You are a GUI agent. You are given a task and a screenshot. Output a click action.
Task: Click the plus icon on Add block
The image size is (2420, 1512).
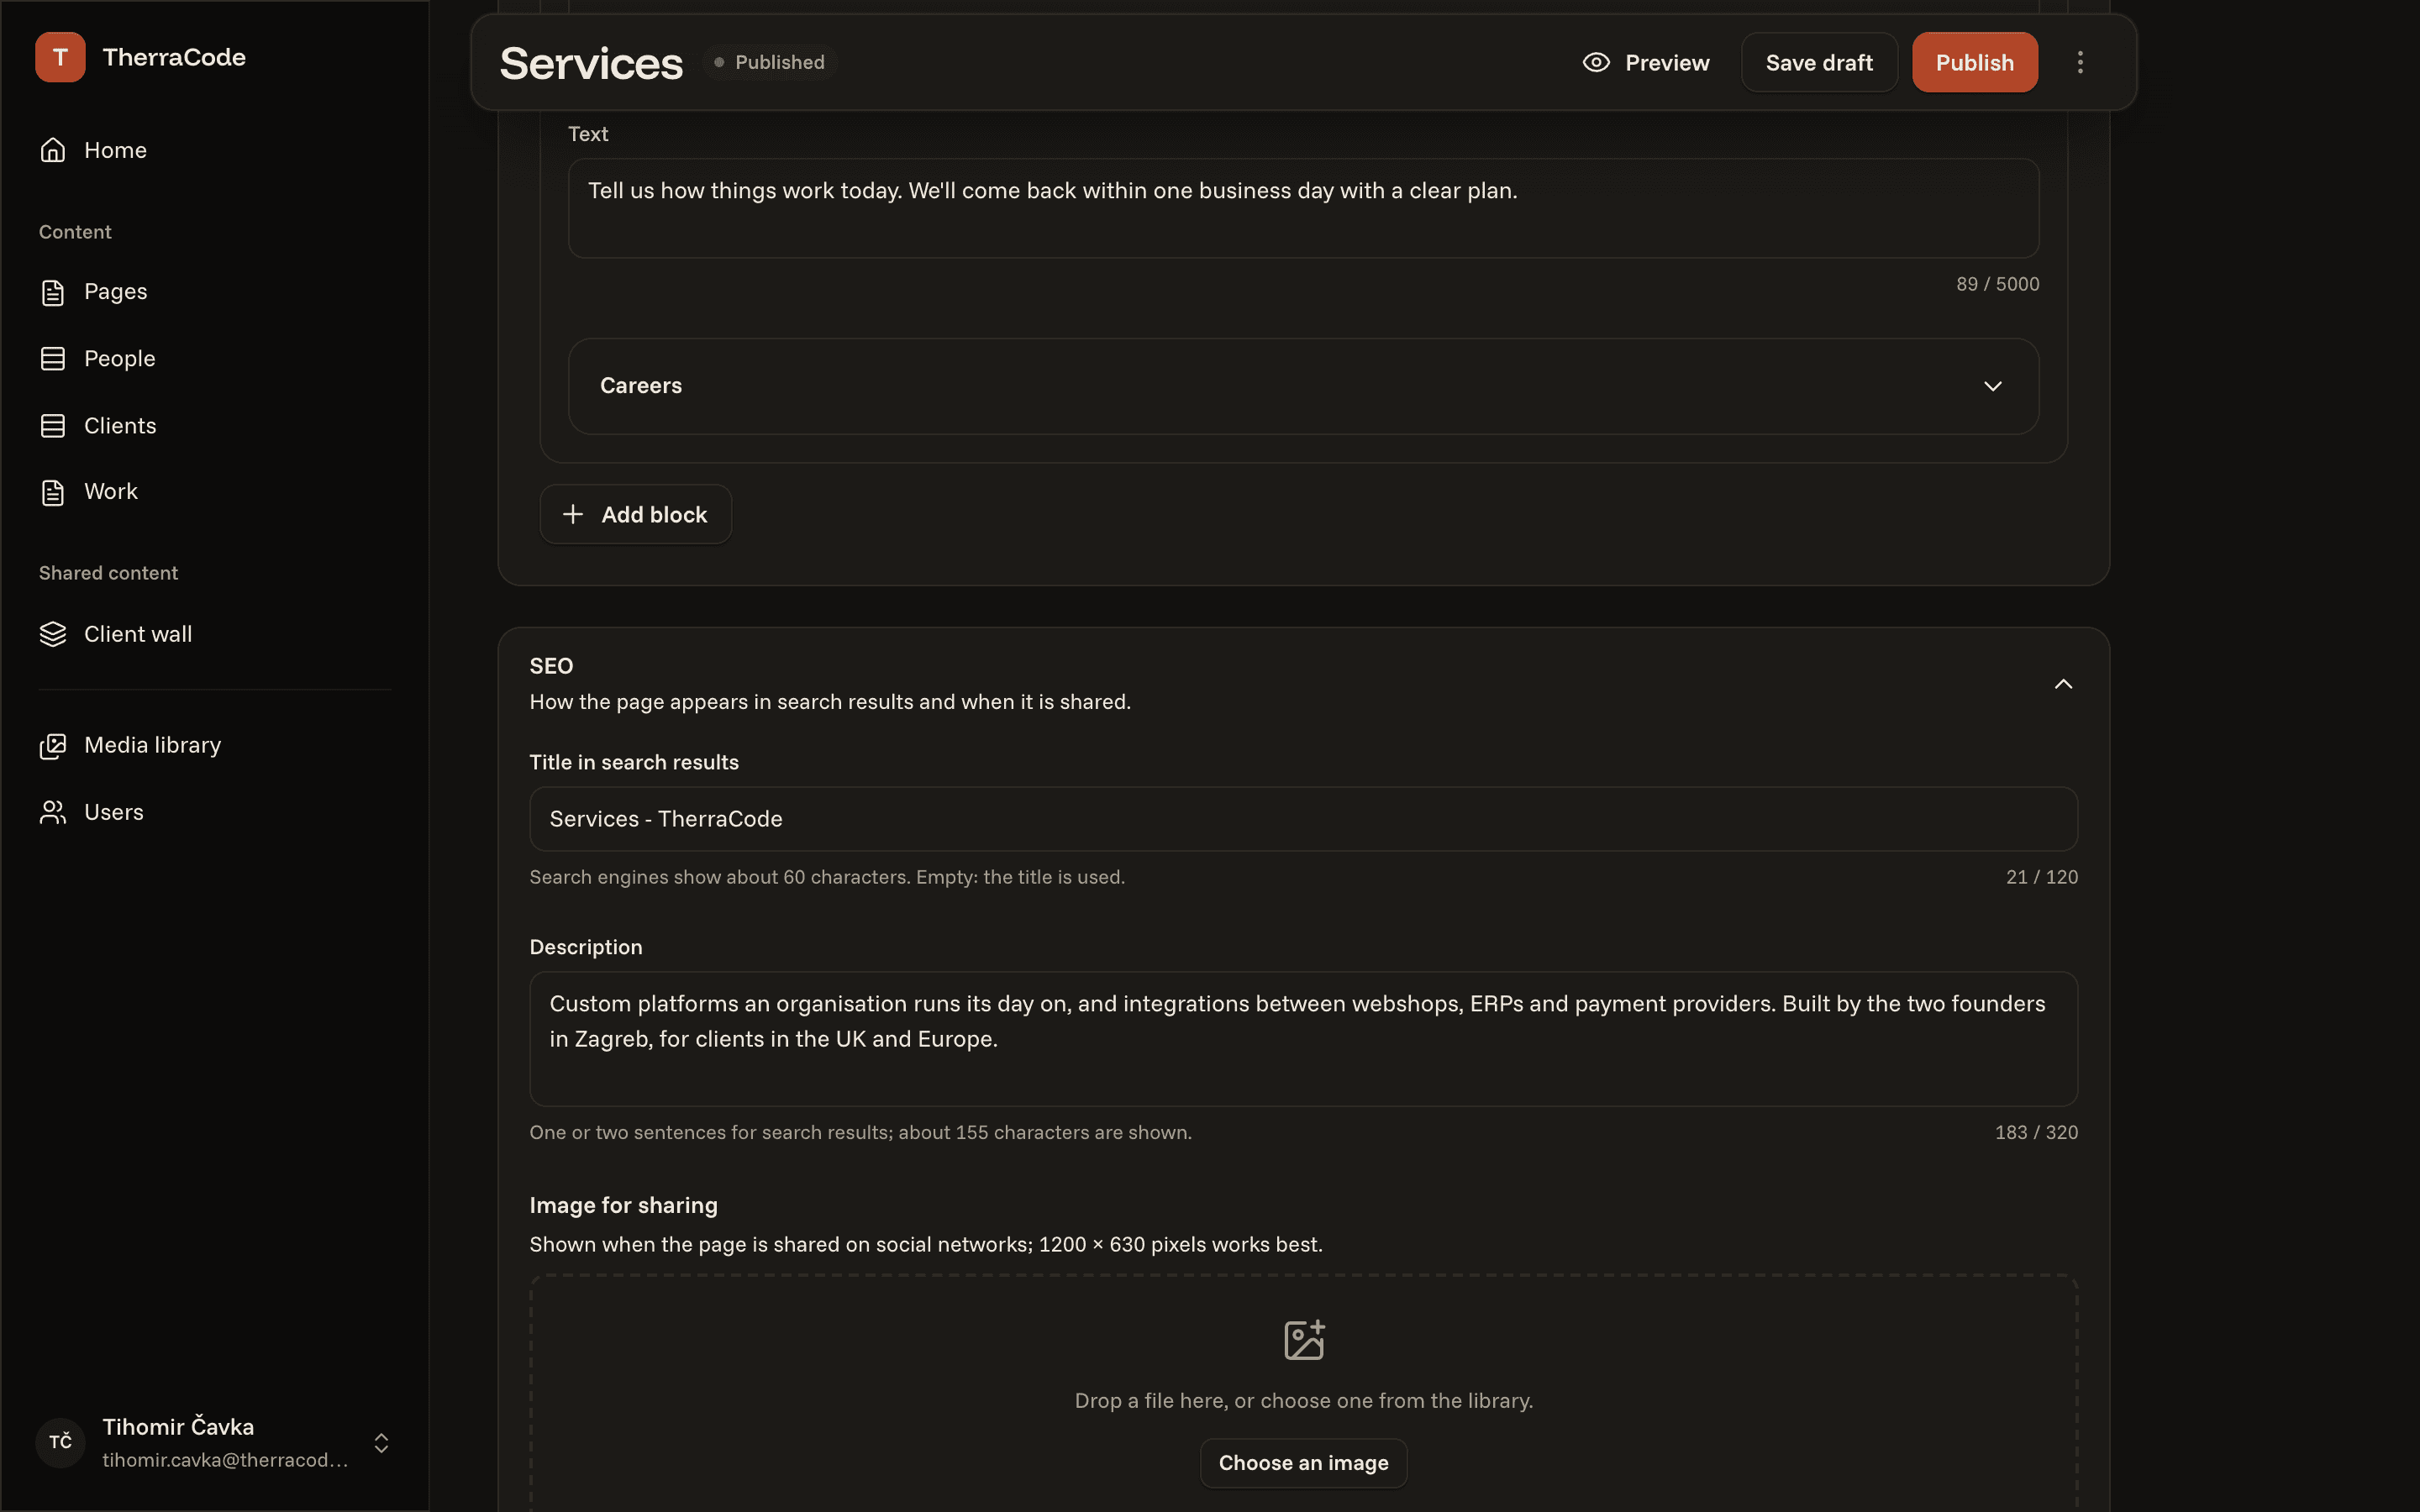[x=573, y=514]
